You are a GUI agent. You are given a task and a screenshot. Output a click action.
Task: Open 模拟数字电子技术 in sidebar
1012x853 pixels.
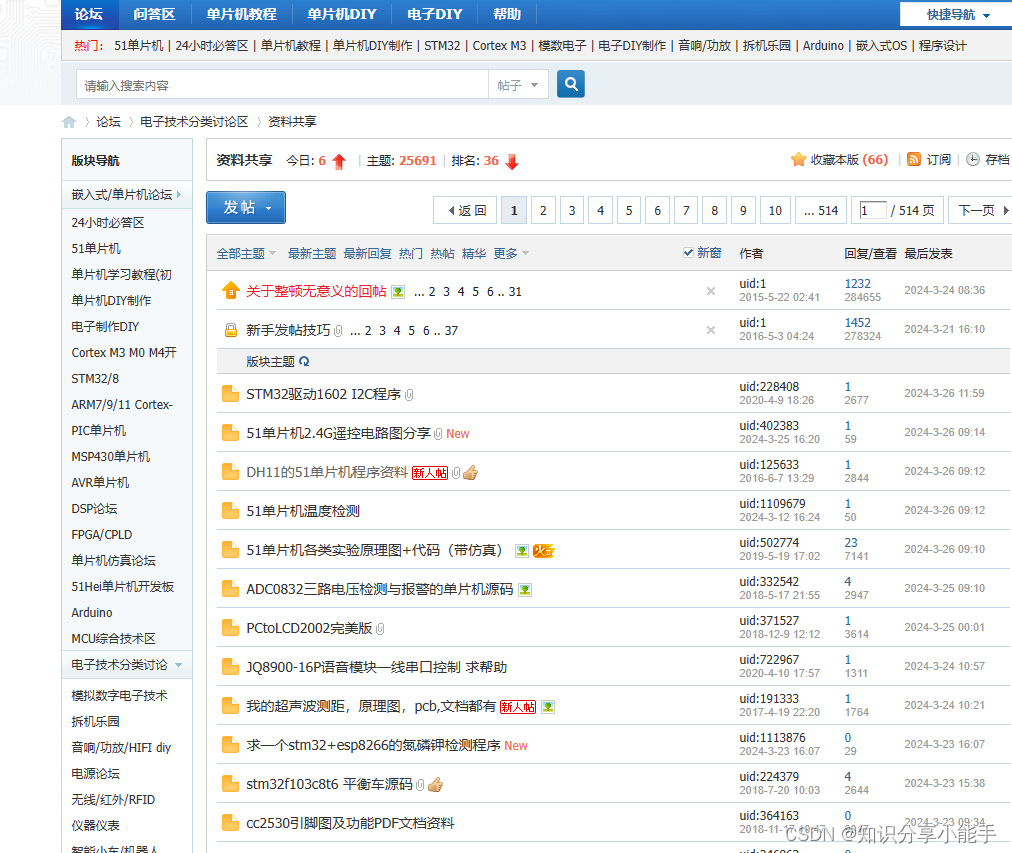119,696
